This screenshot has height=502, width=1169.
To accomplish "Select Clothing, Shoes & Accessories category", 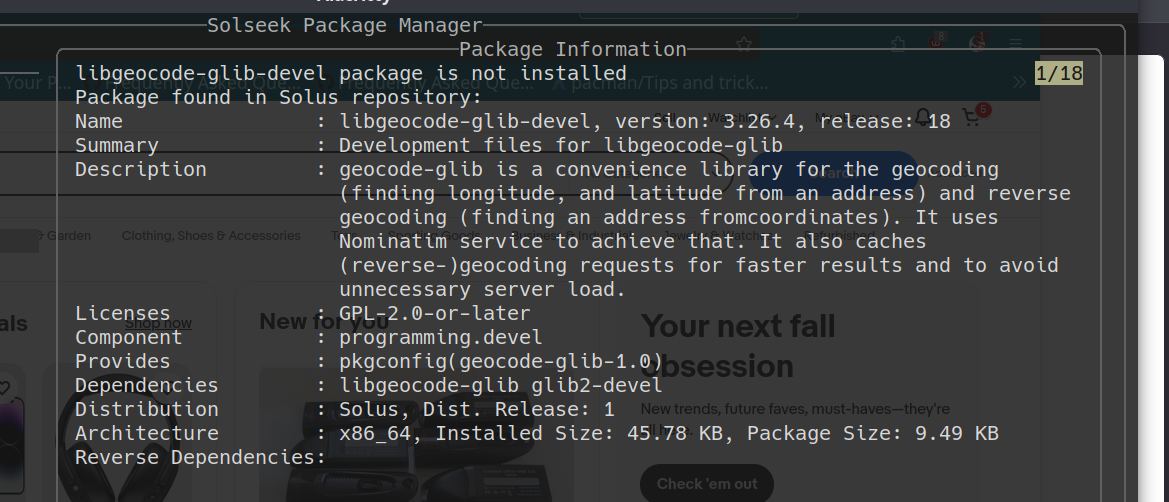I will click(211, 236).
